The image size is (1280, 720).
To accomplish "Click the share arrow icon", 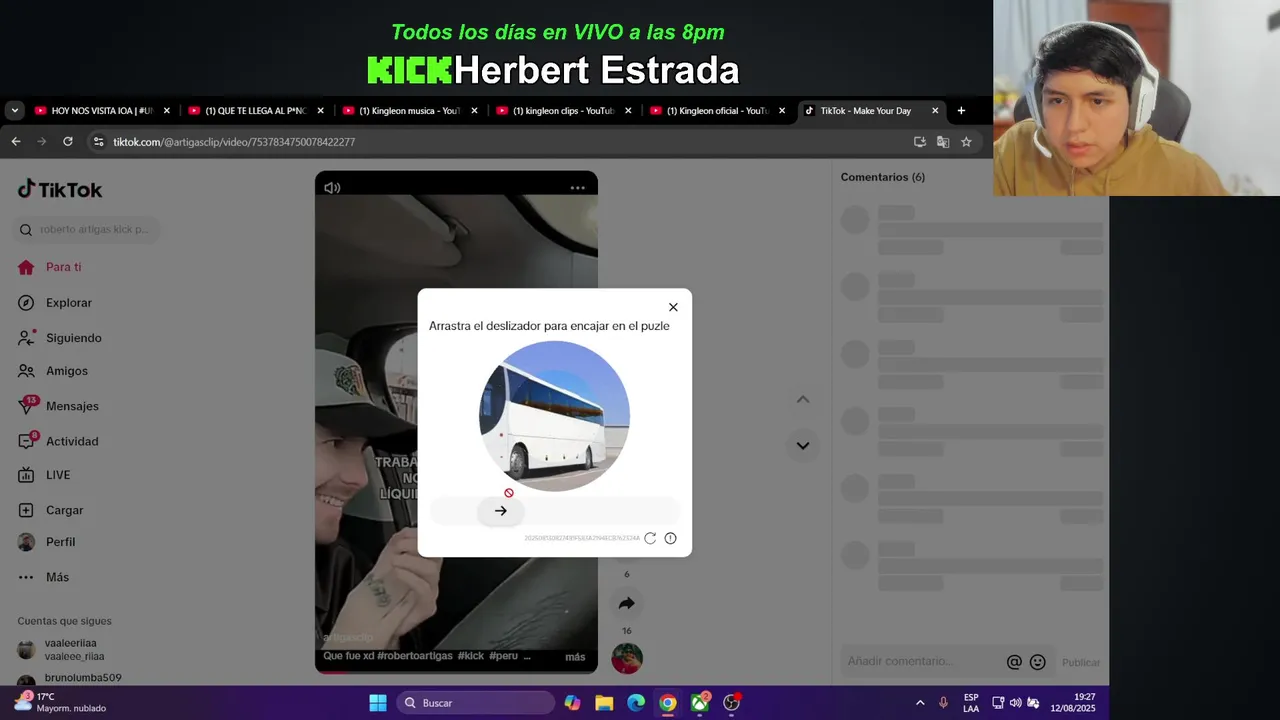I will [x=627, y=603].
